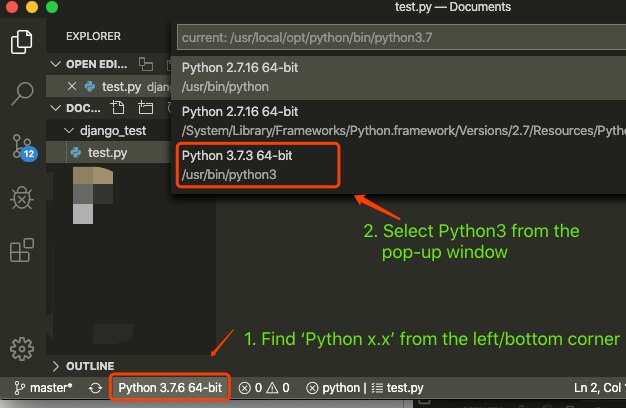This screenshot has width=626, height=408.
Task: Click the python linter status item
Action: click(x=334, y=388)
